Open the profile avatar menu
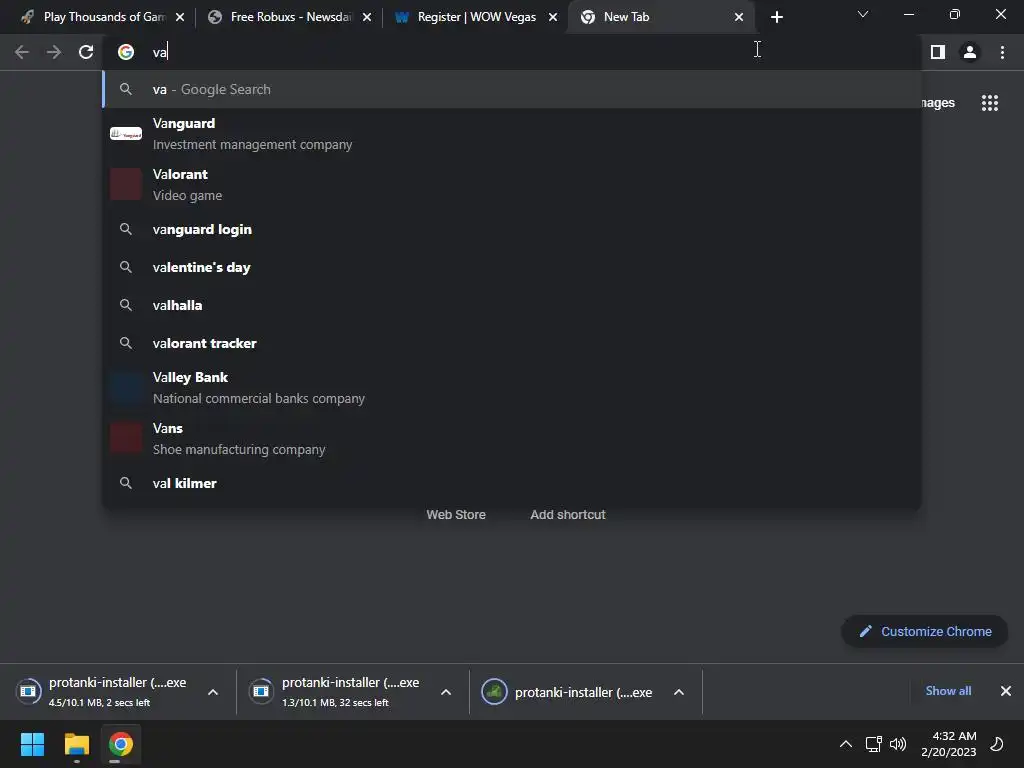 point(970,52)
